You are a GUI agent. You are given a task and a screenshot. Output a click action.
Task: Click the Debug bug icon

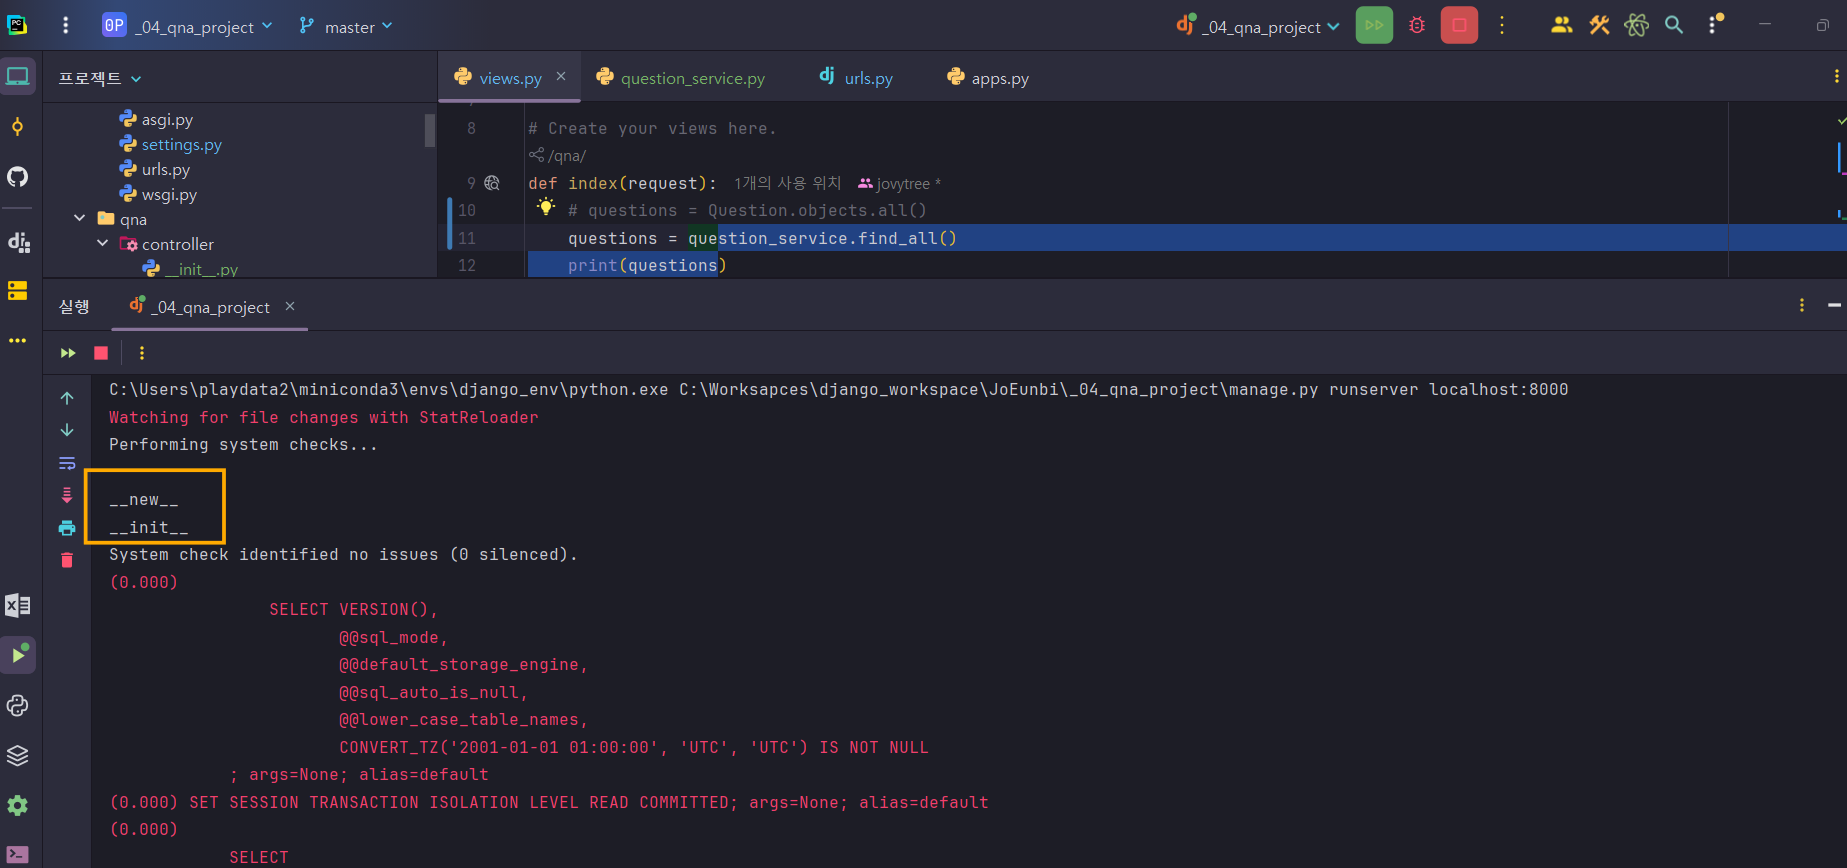point(1417,25)
